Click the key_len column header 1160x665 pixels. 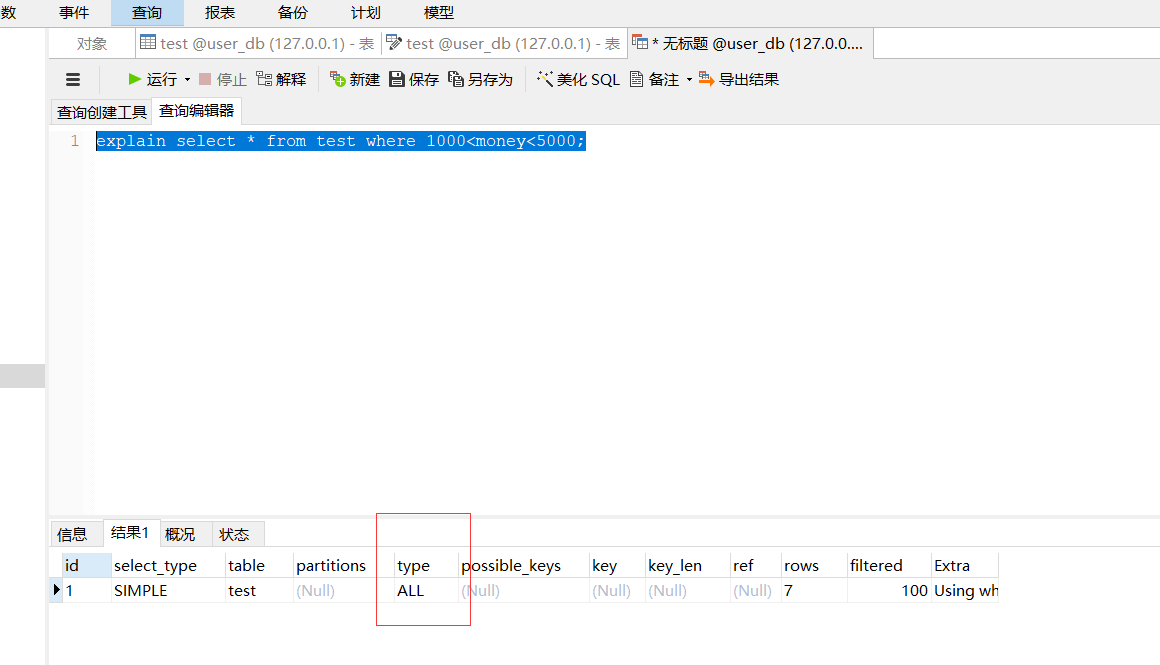687,565
